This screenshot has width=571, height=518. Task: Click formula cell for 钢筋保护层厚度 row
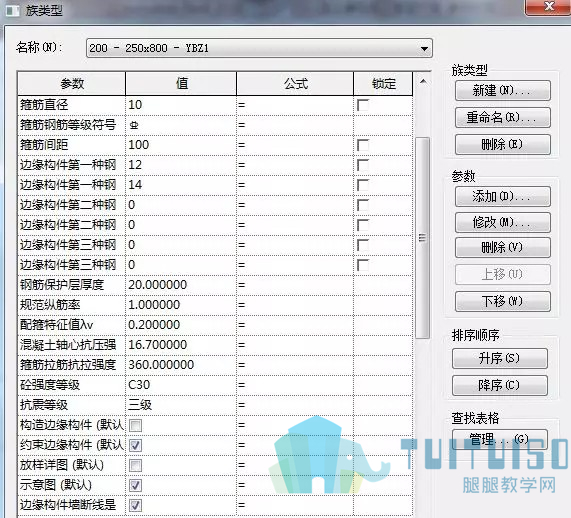[295, 285]
